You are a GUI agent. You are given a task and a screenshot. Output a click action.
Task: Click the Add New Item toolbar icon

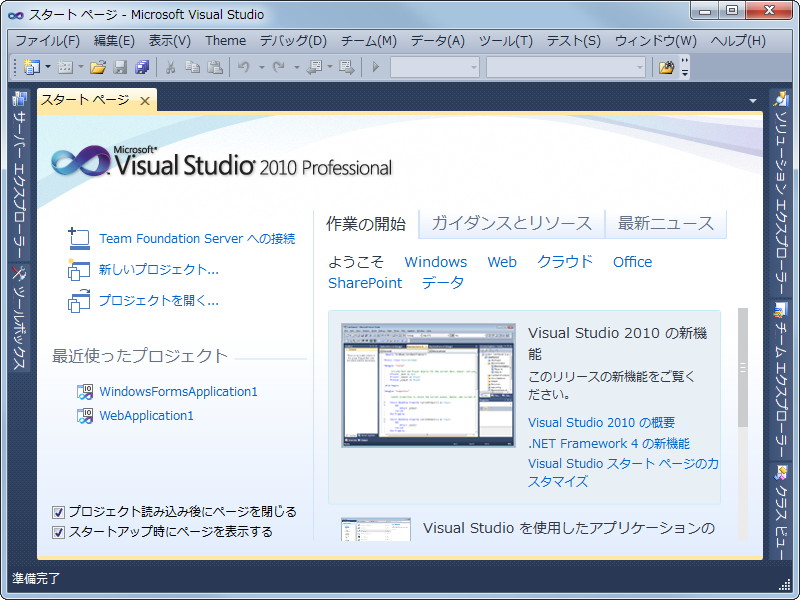pos(65,67)
